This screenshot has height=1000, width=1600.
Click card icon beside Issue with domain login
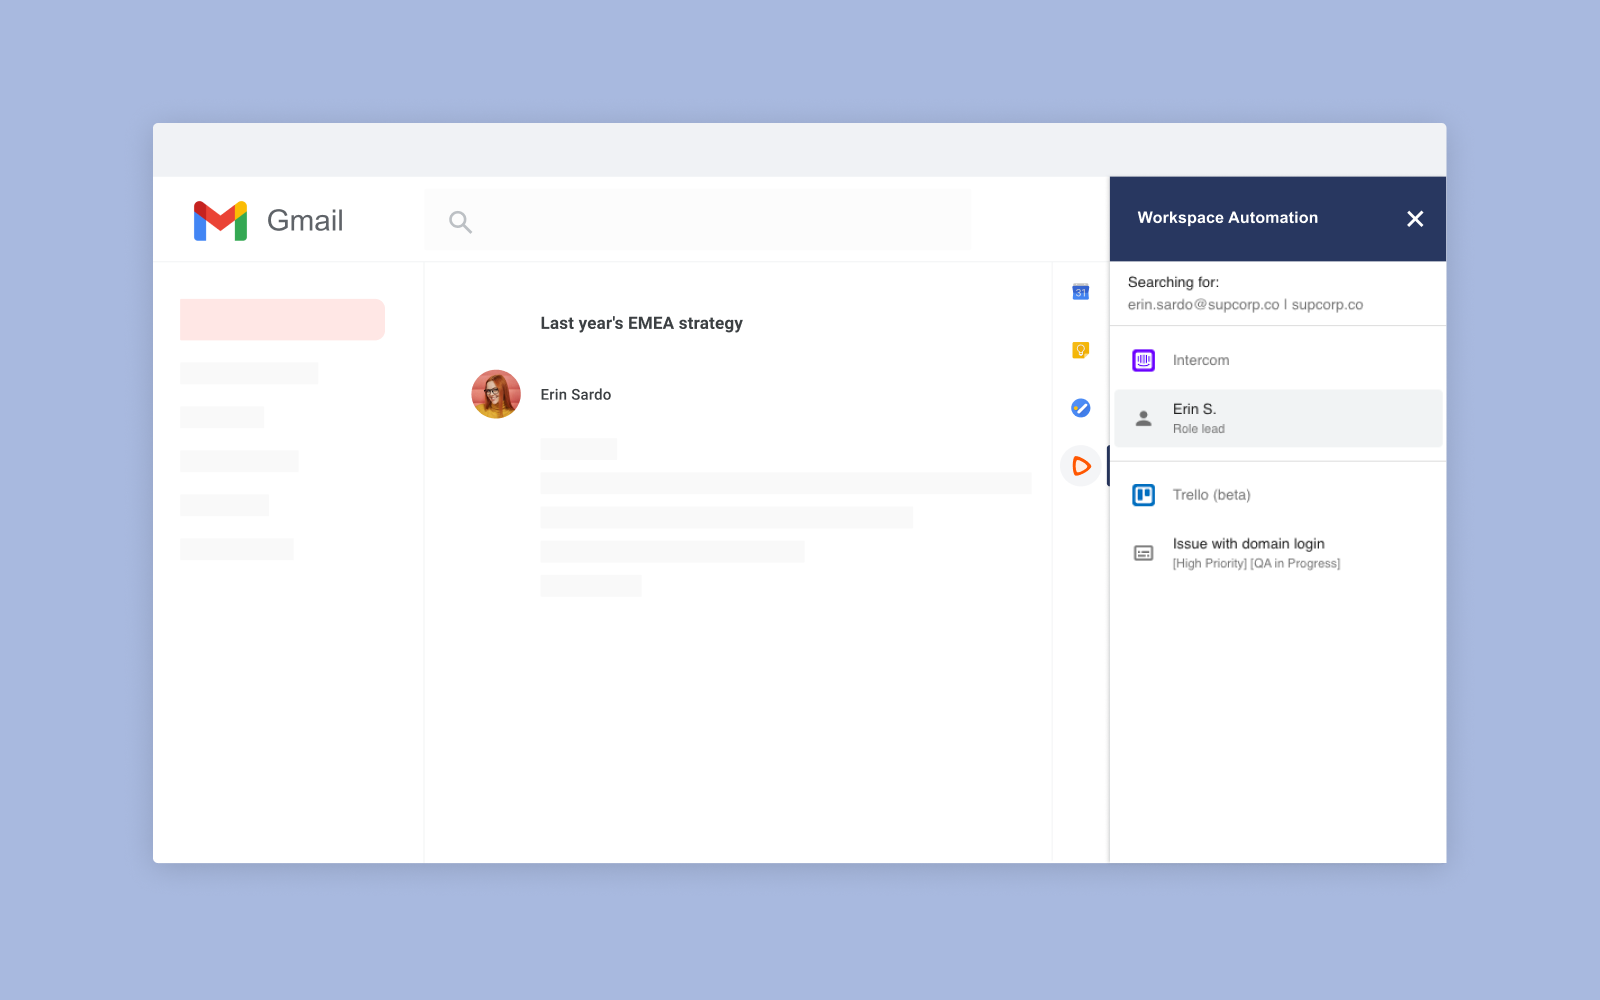[x=1144, y=553]
